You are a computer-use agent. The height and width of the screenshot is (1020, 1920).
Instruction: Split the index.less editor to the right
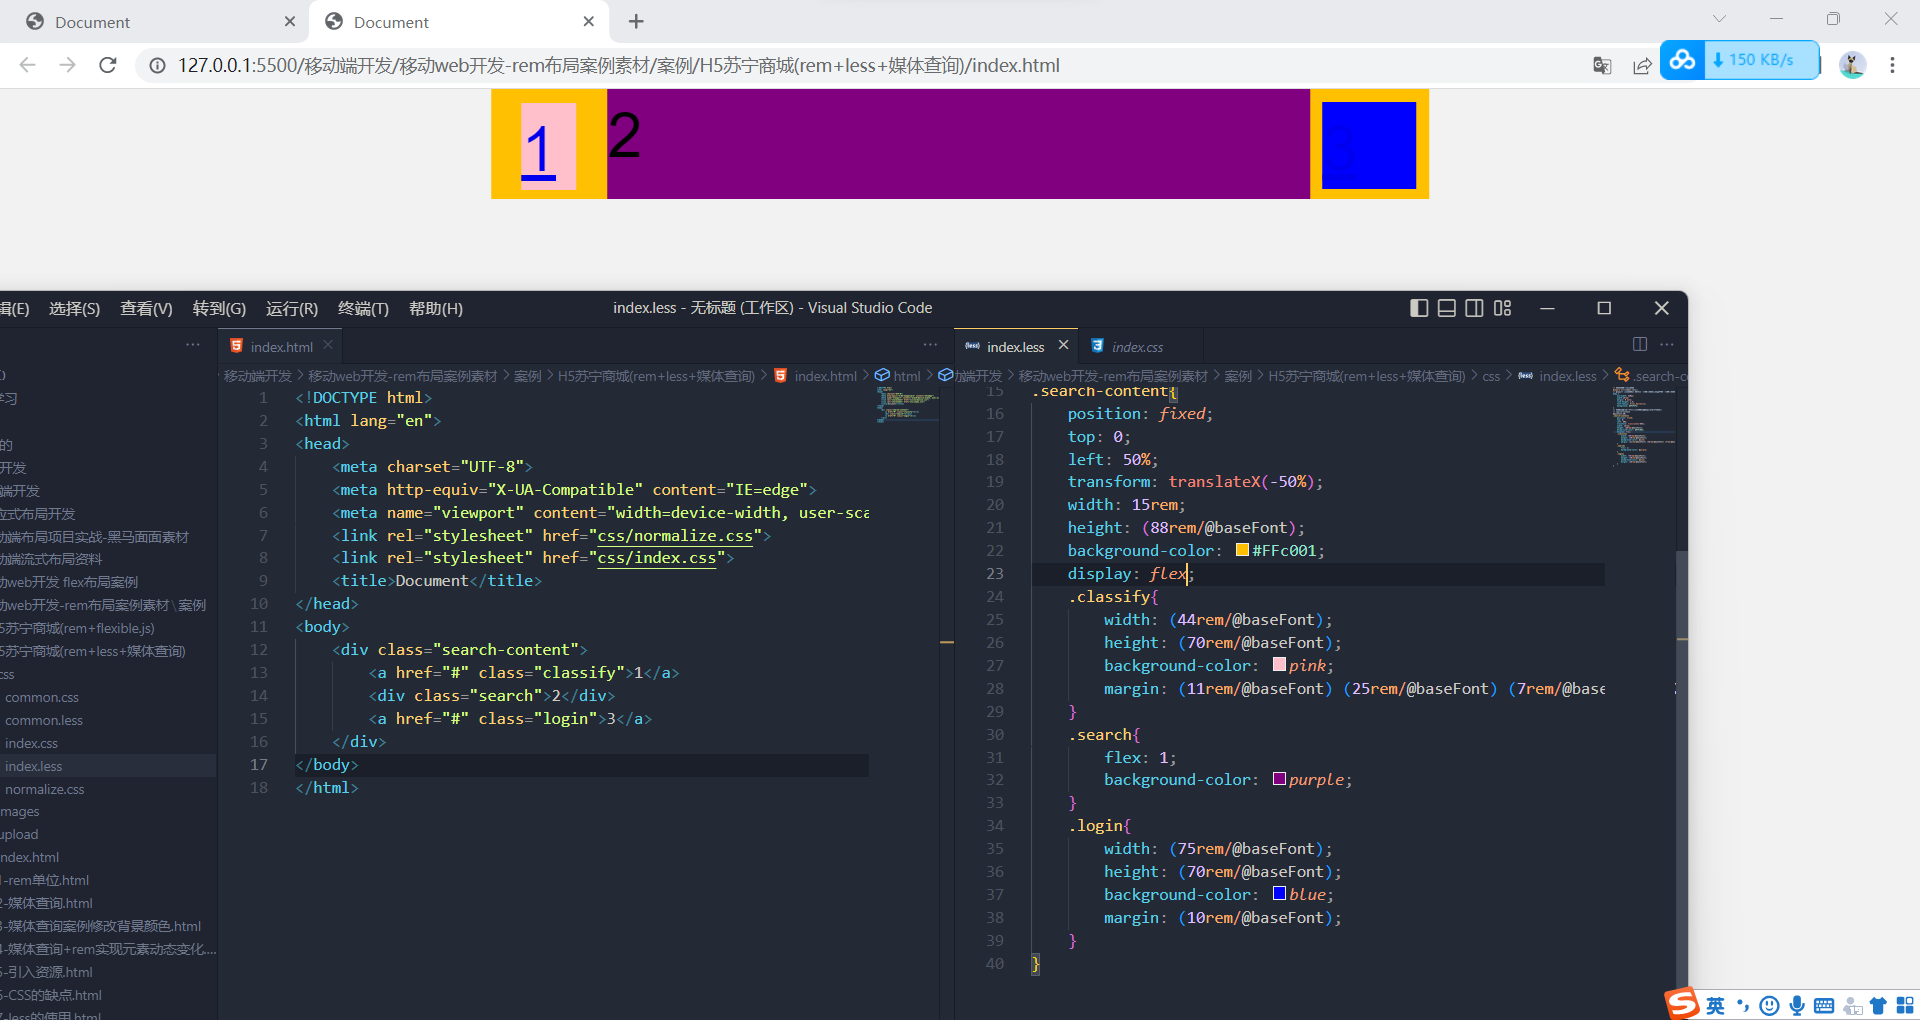click(1640, 344)
